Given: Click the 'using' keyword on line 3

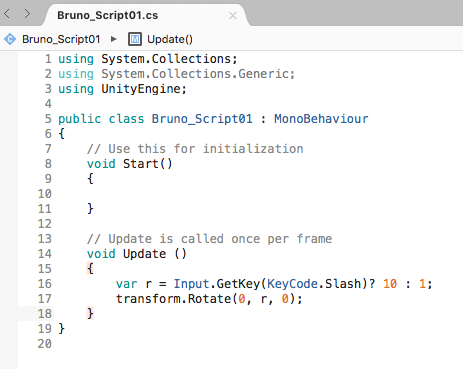Looking at the screenshot, I should click(76, 89).
